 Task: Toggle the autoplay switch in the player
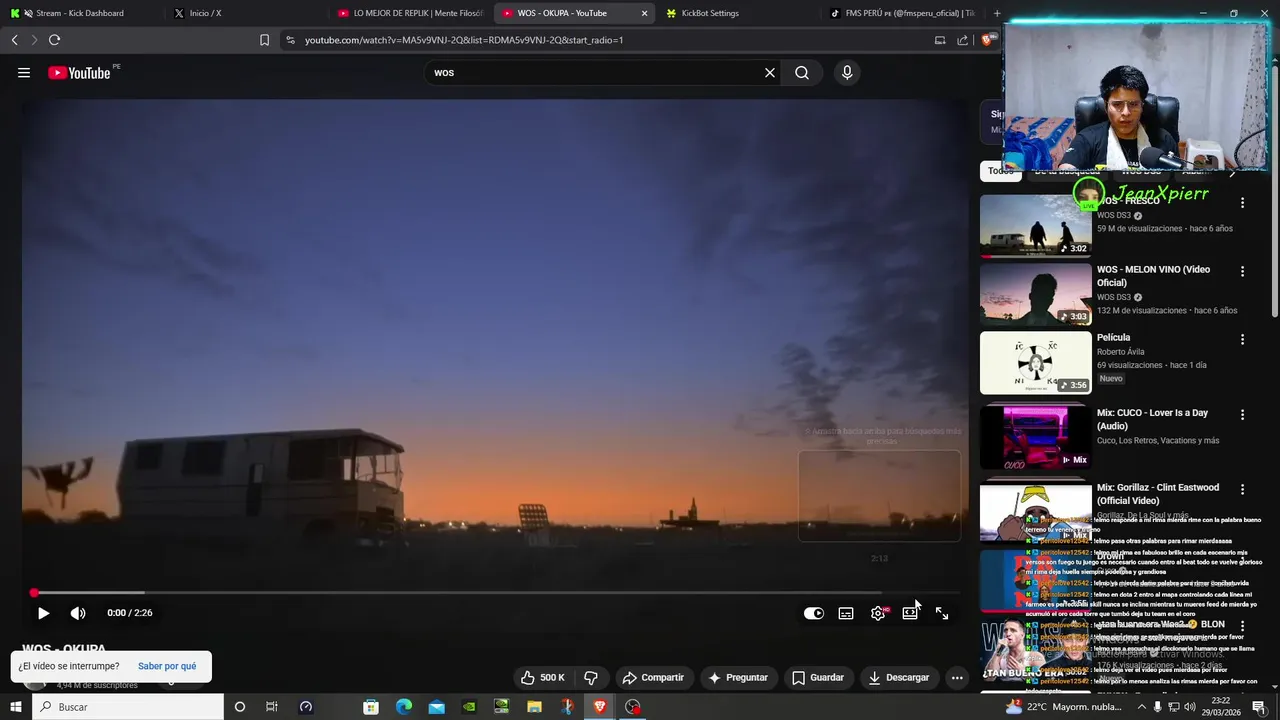coord(814,613)
